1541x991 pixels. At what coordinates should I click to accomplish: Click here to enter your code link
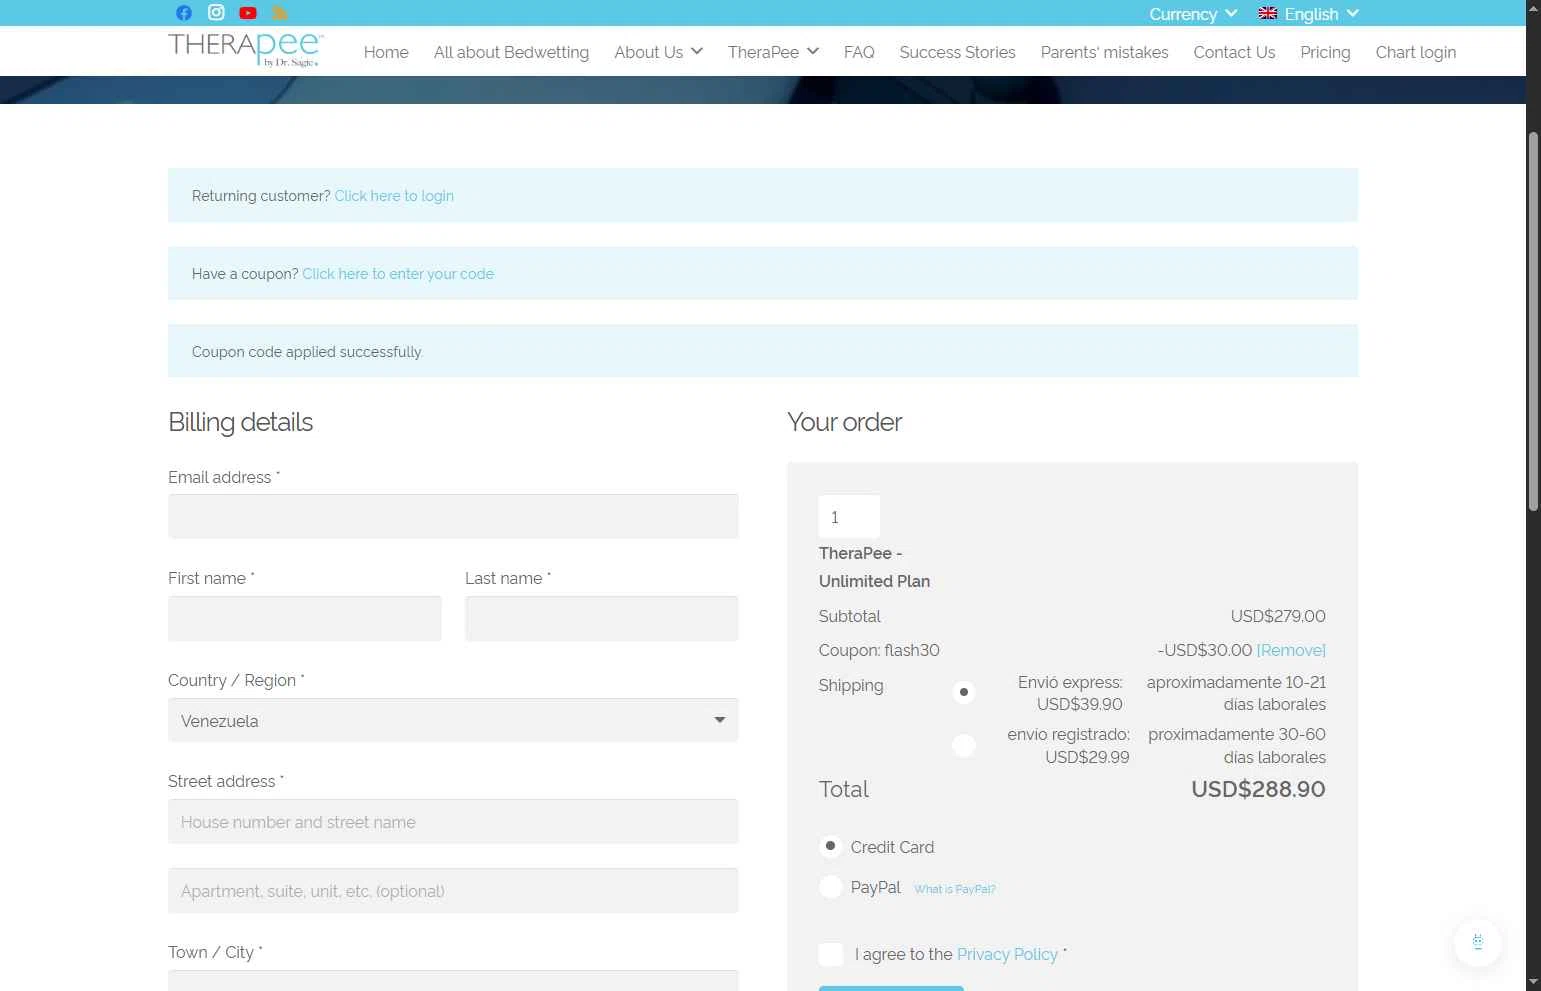[398, 274]
